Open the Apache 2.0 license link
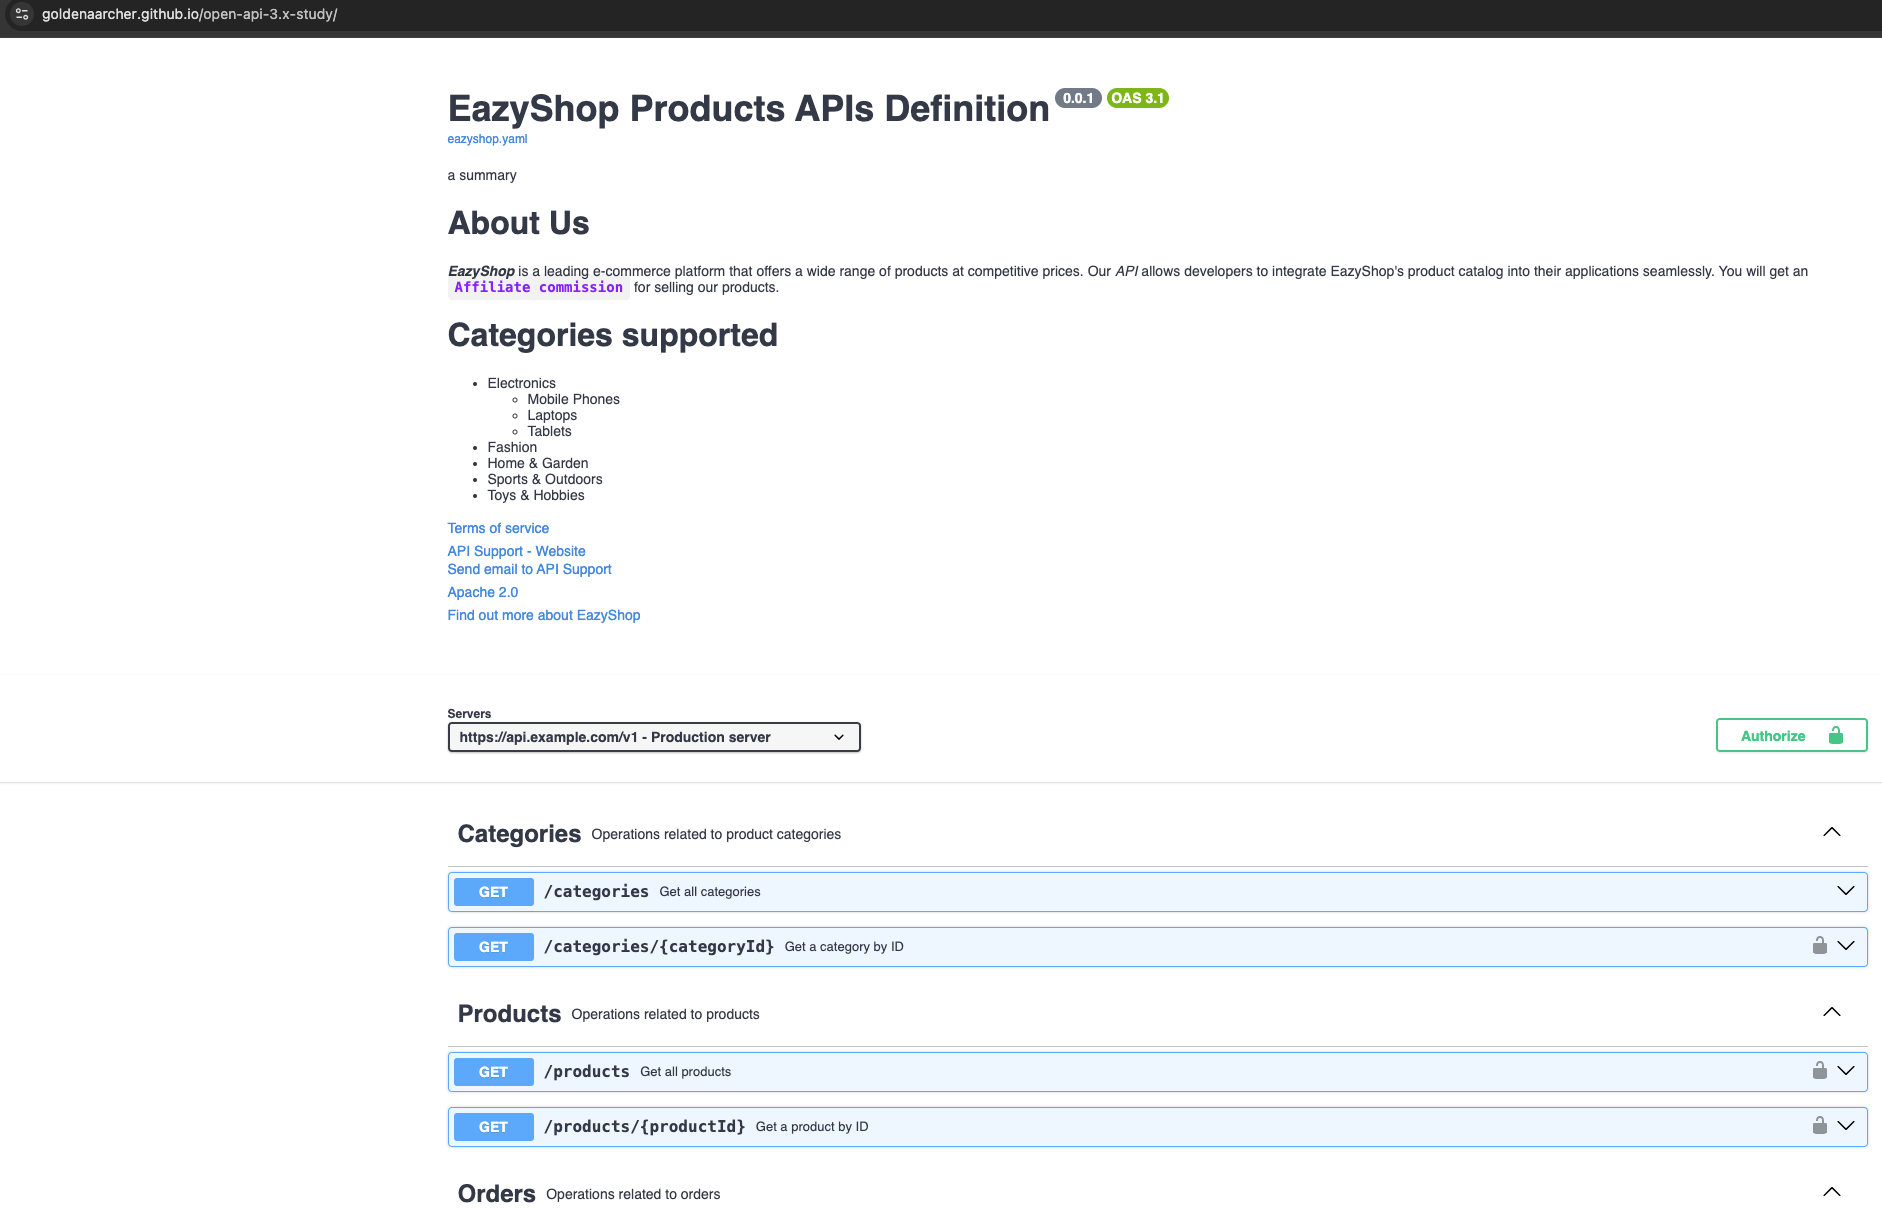The width and height of the screenshot is (1882, 1209). pos(482,592)
